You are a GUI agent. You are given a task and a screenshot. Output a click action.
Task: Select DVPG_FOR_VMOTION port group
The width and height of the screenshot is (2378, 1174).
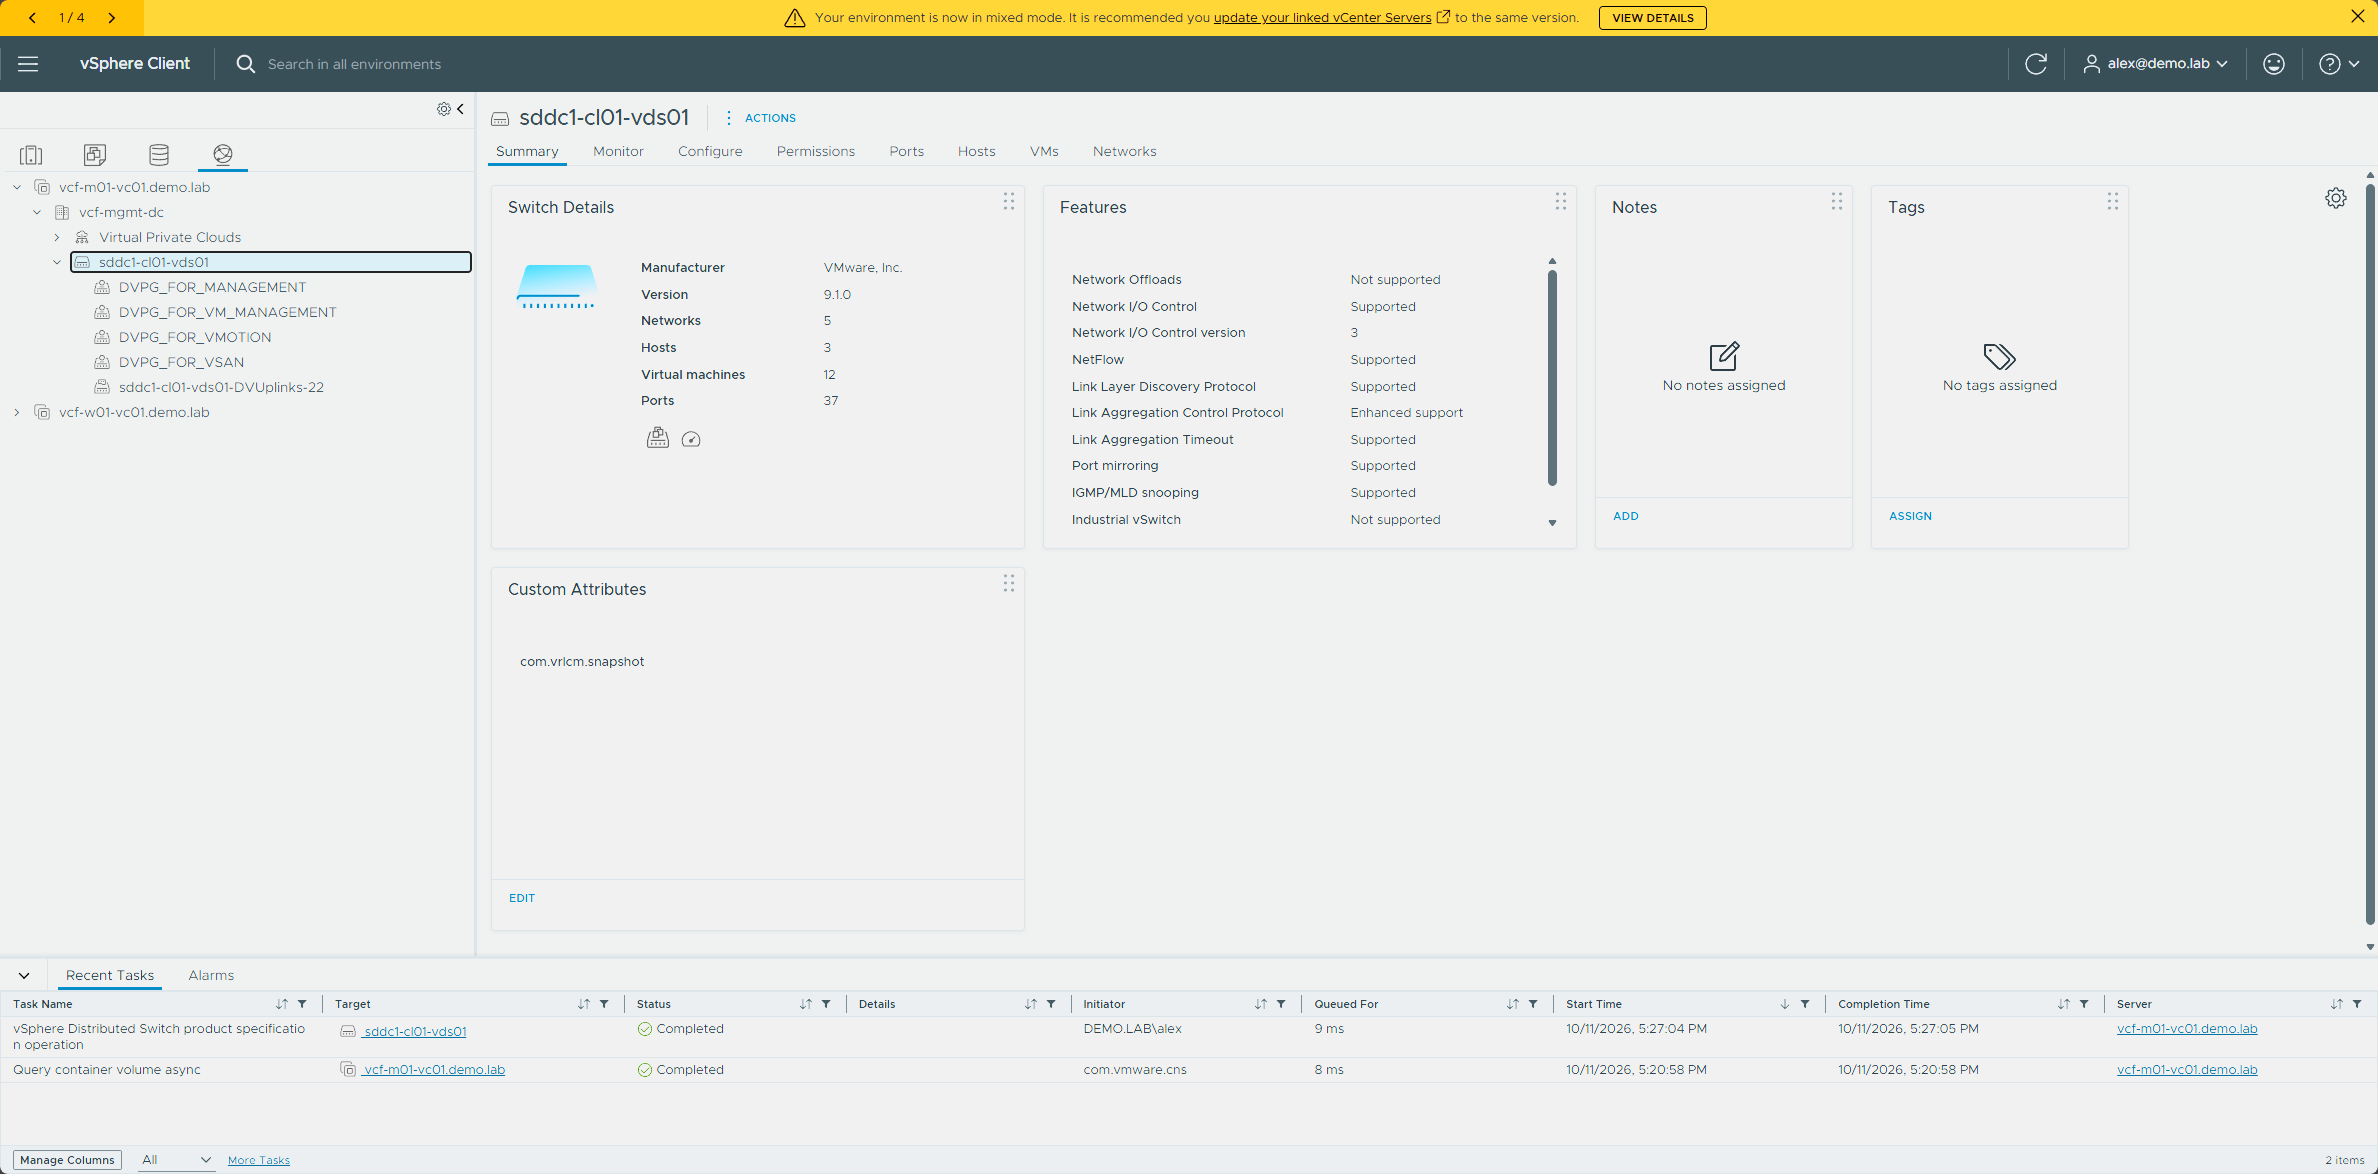(194, 337)
